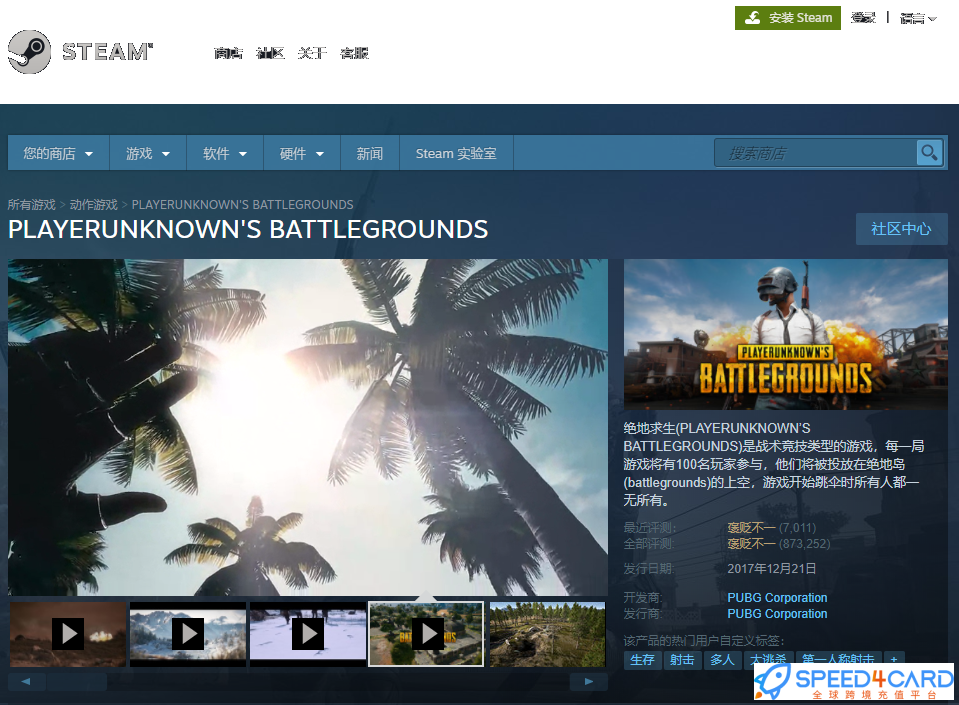Click the thumbnail strip scrollbar handle
The image size is (959, 705).
pyautogui.click(x=76, y=682)
